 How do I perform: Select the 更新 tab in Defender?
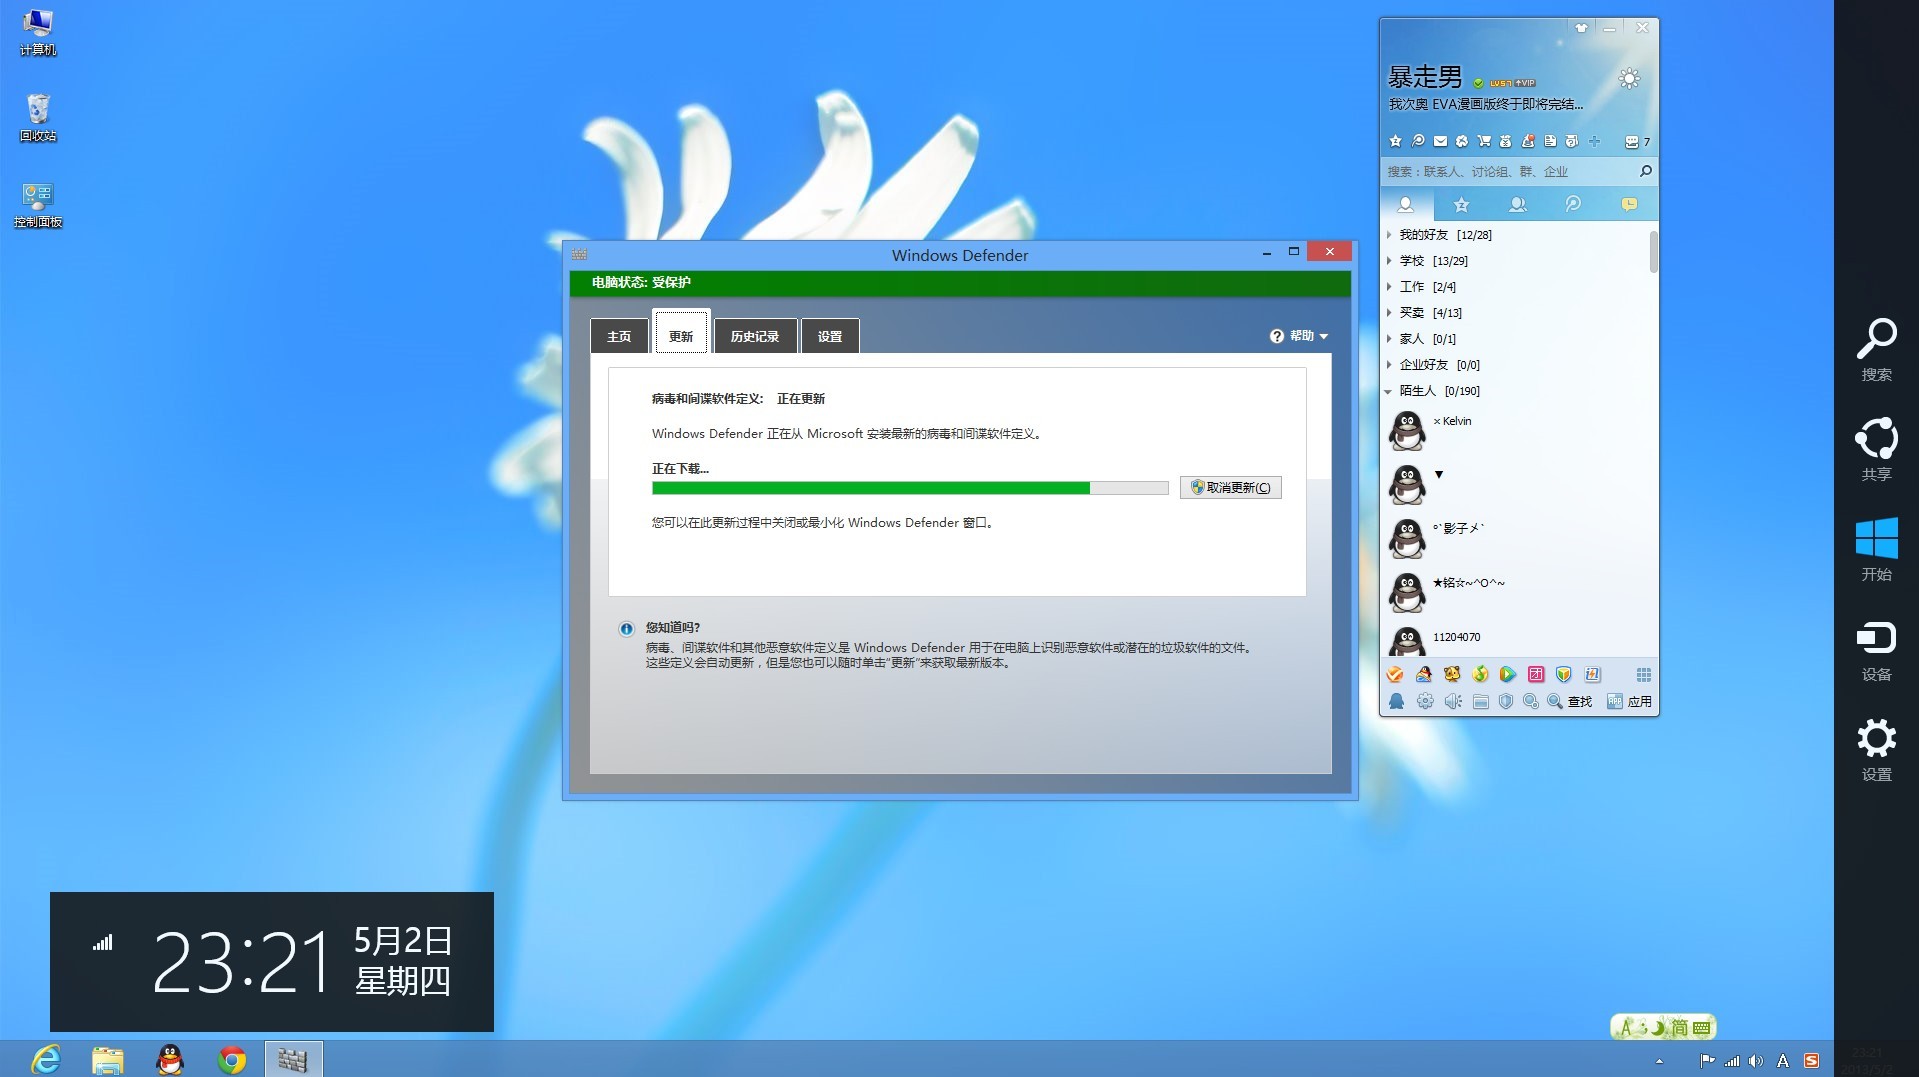click(681, 332)
